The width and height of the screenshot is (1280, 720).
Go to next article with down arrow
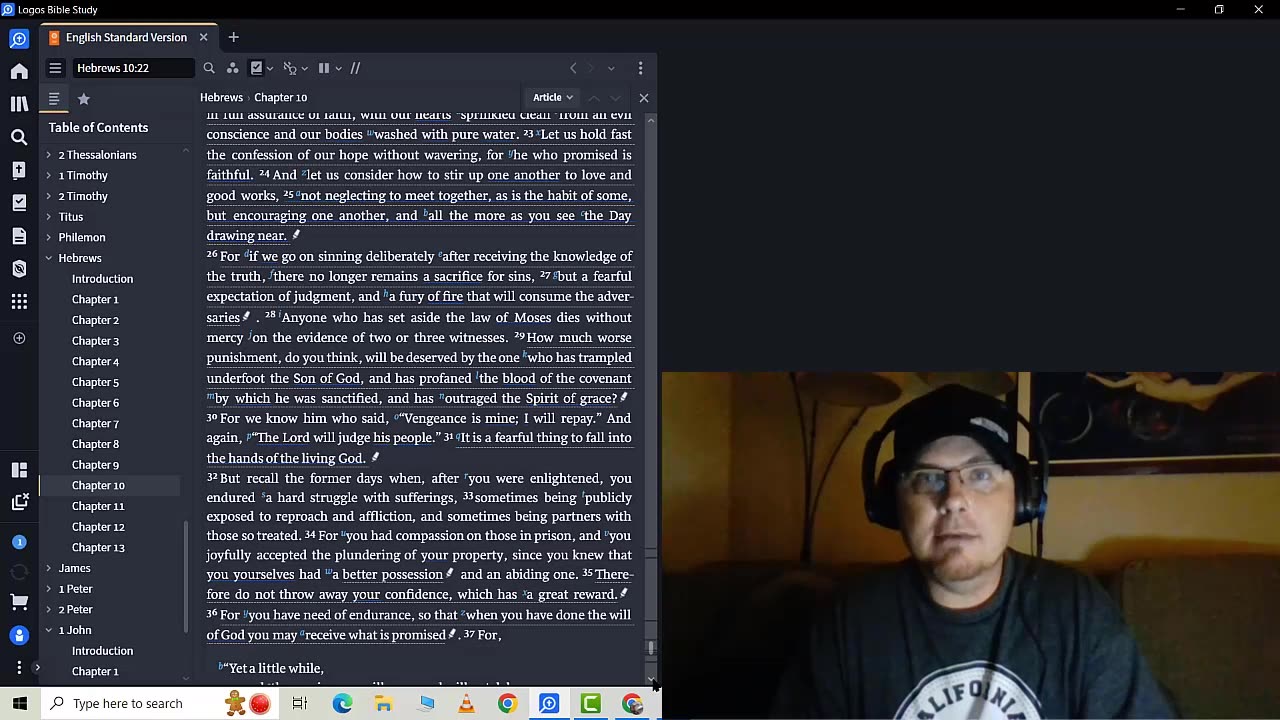[615, 97]
